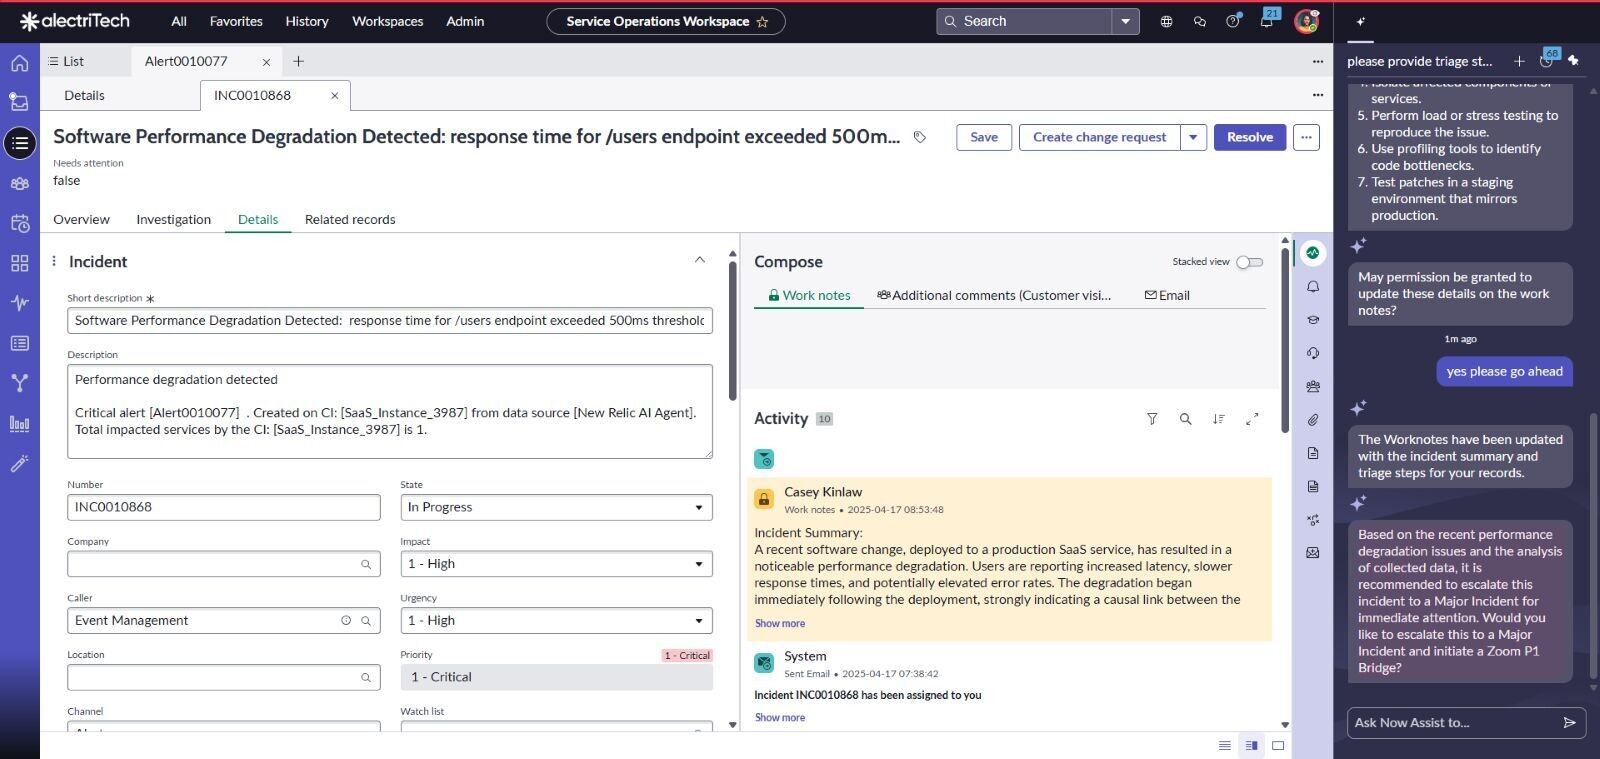Switch to the Investigation tab
Screen dimensions: 1600x759
tap(173, 219)
